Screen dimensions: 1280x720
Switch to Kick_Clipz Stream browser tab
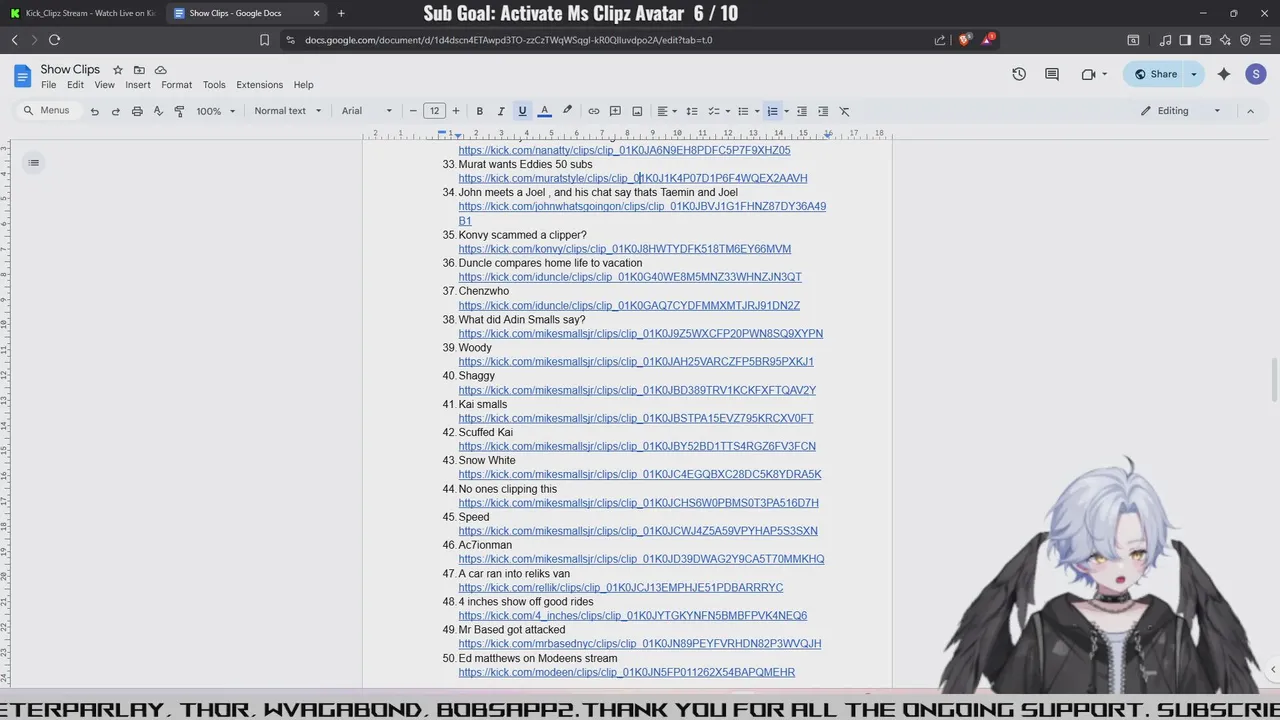point(82,13)
